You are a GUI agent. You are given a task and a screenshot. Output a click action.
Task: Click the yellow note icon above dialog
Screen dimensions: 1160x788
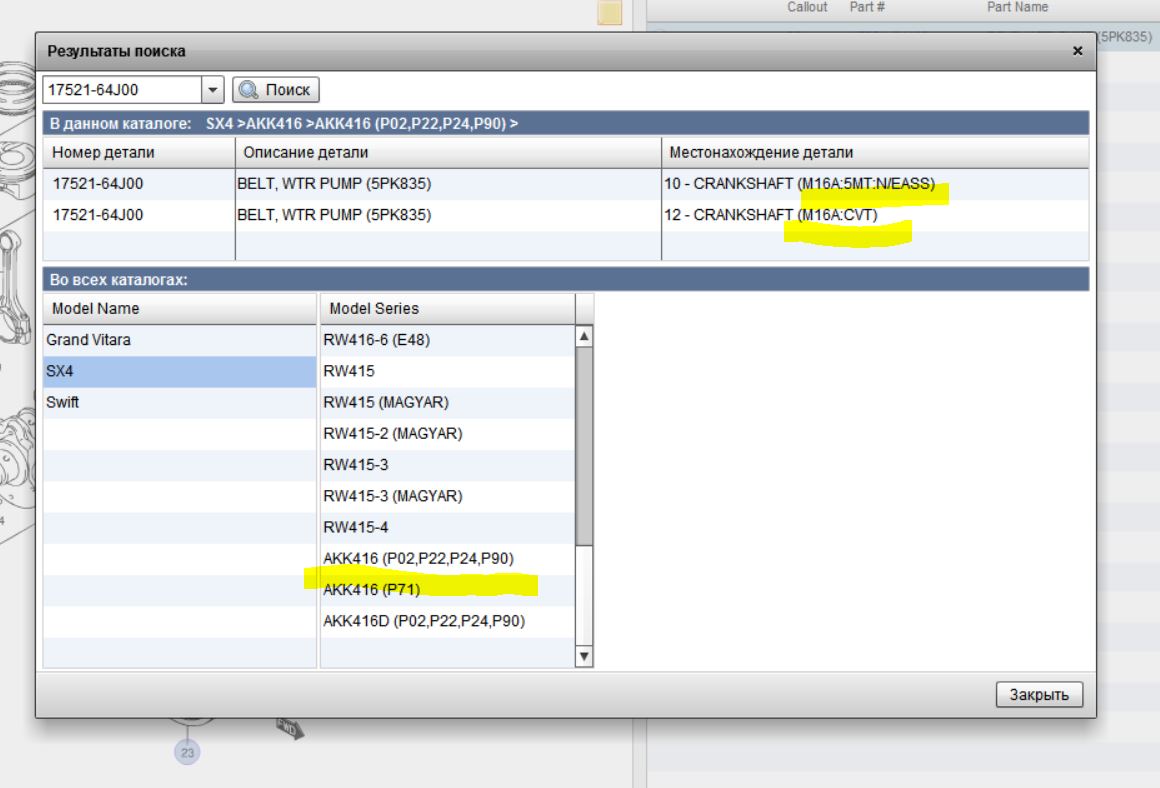click(x=609, y=12)
